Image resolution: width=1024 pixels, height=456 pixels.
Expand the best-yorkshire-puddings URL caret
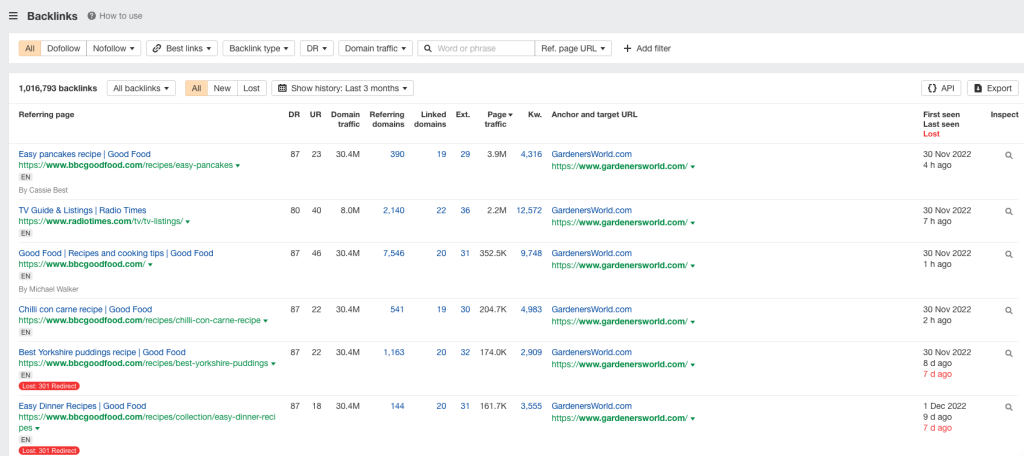273,364
